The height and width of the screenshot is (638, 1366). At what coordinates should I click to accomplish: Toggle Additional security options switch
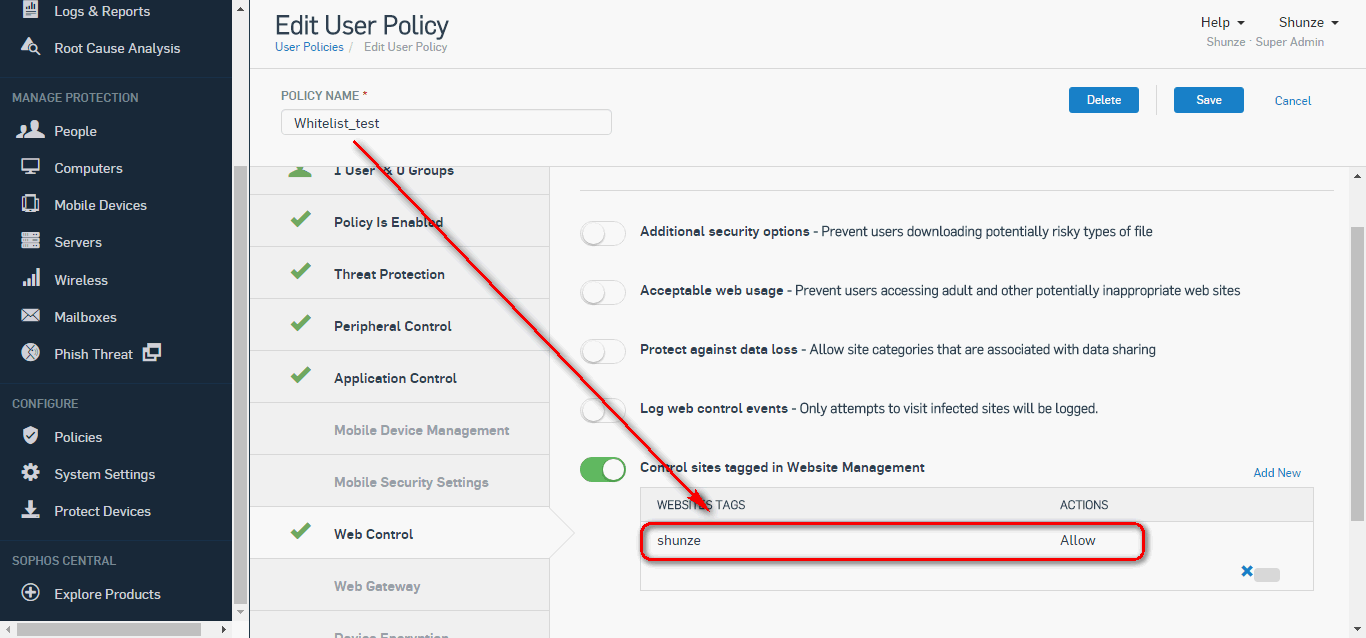603,233
